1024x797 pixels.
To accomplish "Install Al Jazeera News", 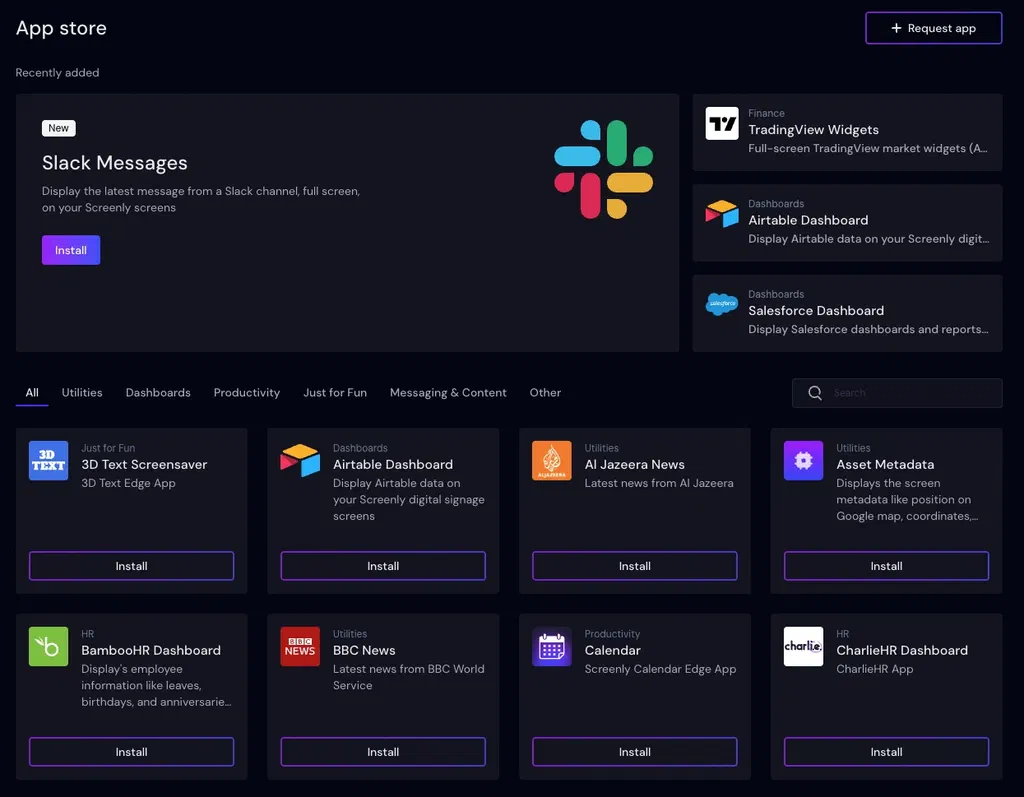I will point(635,566).
